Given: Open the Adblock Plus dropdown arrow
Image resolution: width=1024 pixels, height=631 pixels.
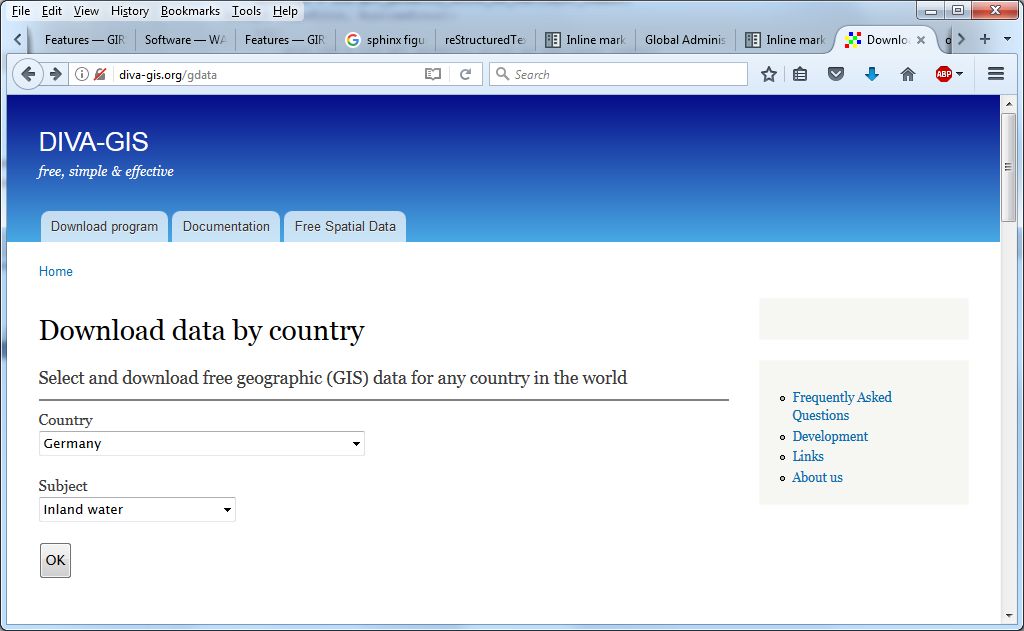Looking at the screenshot, I should pyautogui.click(x=959, y=74).
